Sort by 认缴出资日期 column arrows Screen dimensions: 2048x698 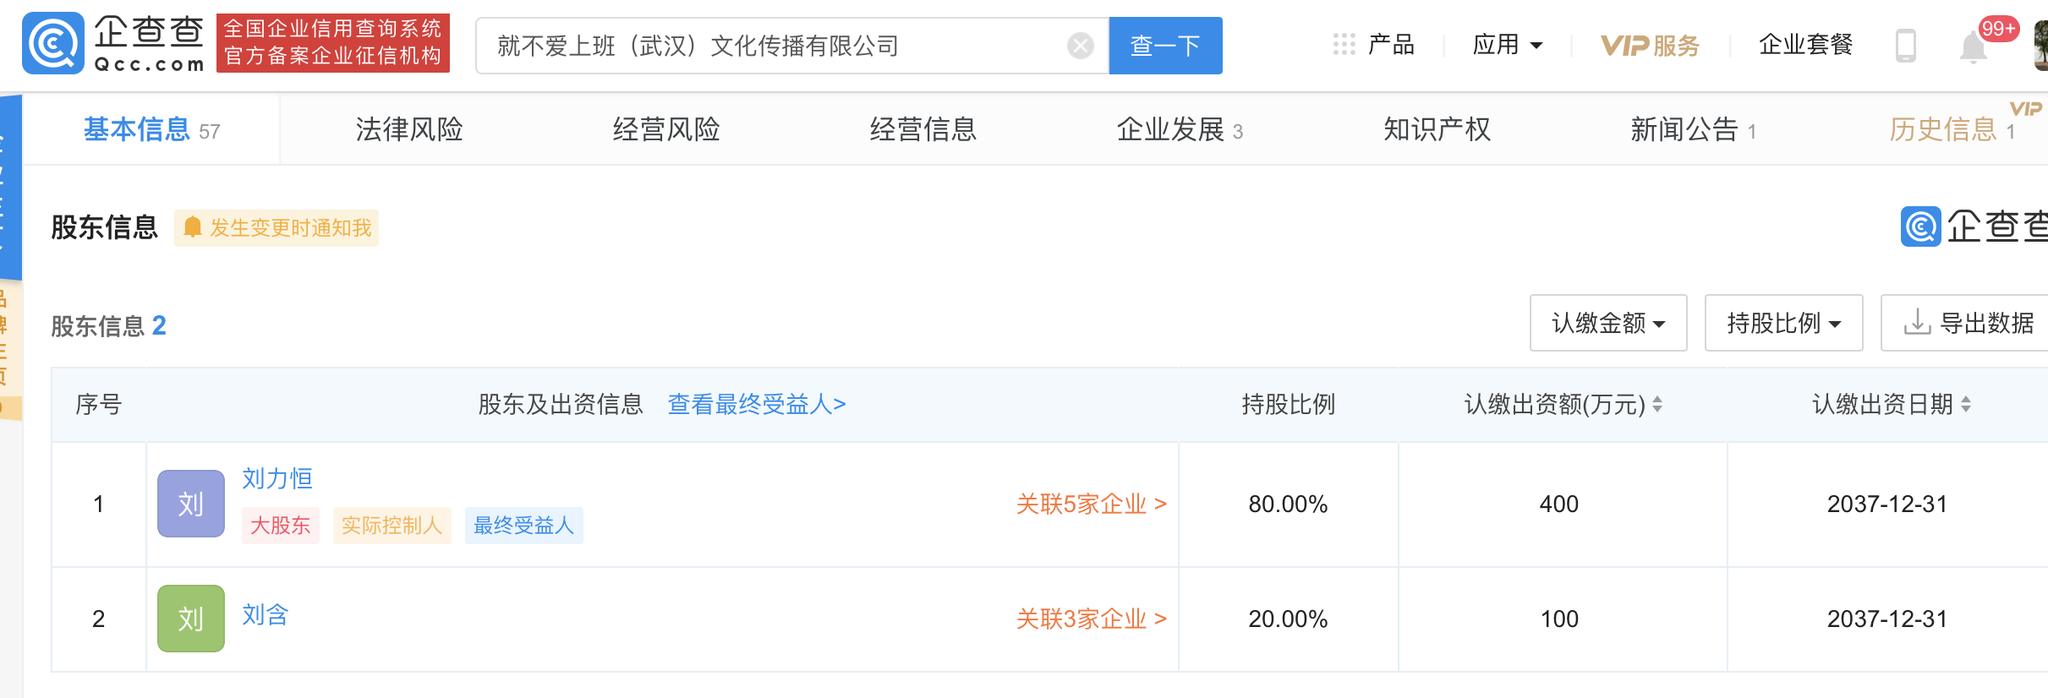(1966, 404)
